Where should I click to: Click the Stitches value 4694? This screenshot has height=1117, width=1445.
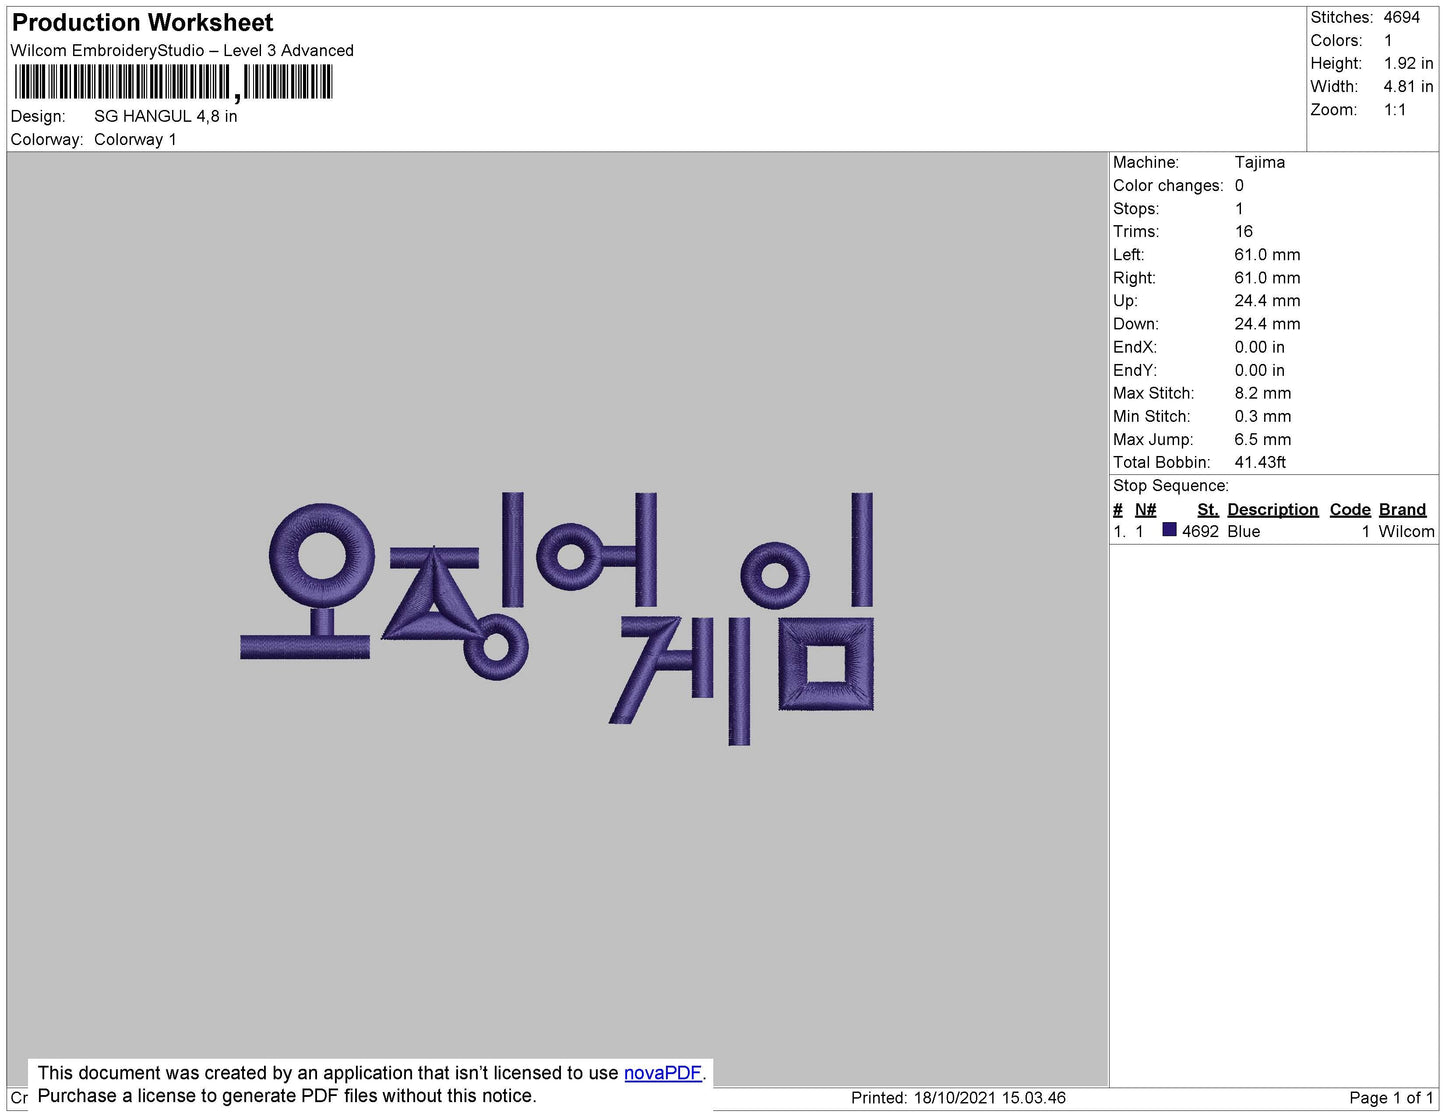1402,17
